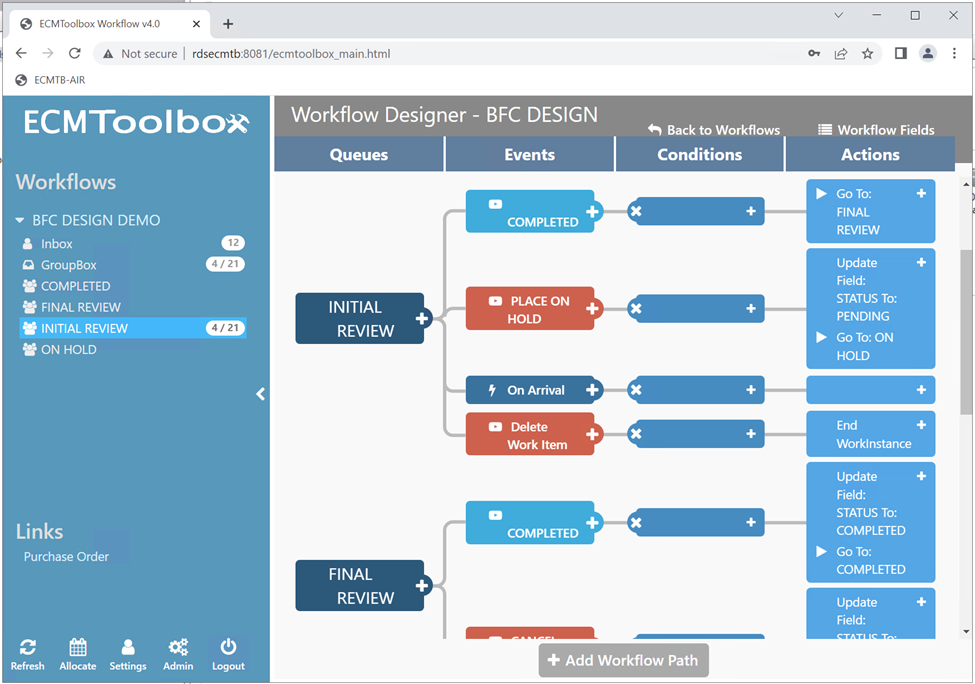Select Inbox in the workflows list

pos(57,244)
